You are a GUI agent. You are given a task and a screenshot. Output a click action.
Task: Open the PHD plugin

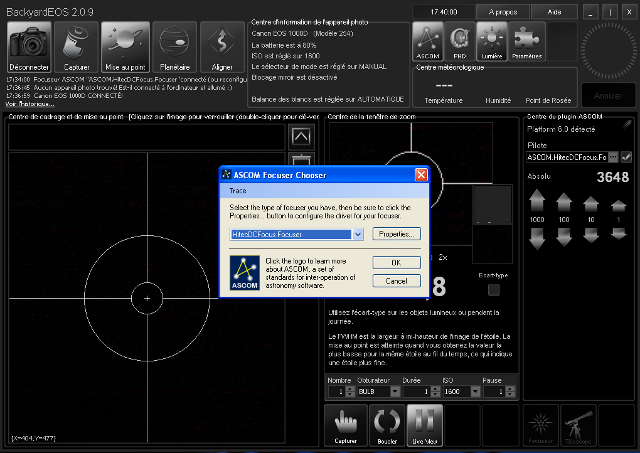[460, 41]
